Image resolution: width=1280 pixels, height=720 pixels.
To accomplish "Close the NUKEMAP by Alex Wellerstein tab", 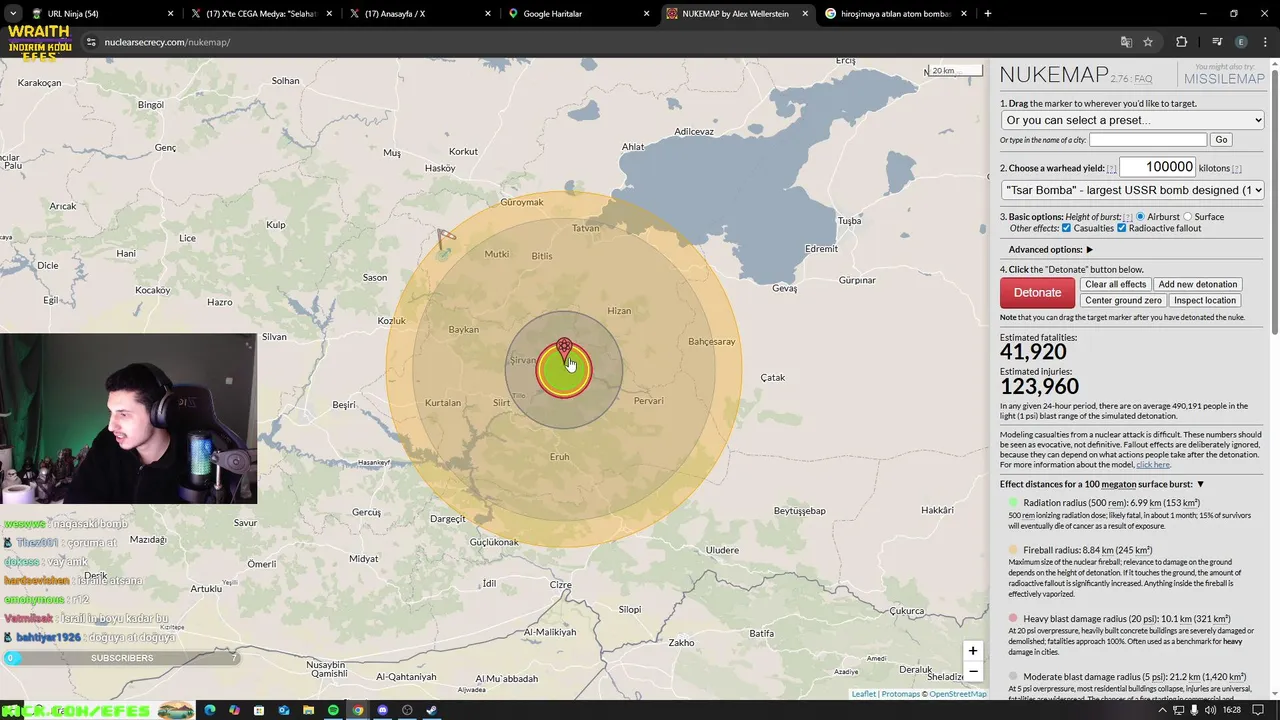I will point(805,14).
